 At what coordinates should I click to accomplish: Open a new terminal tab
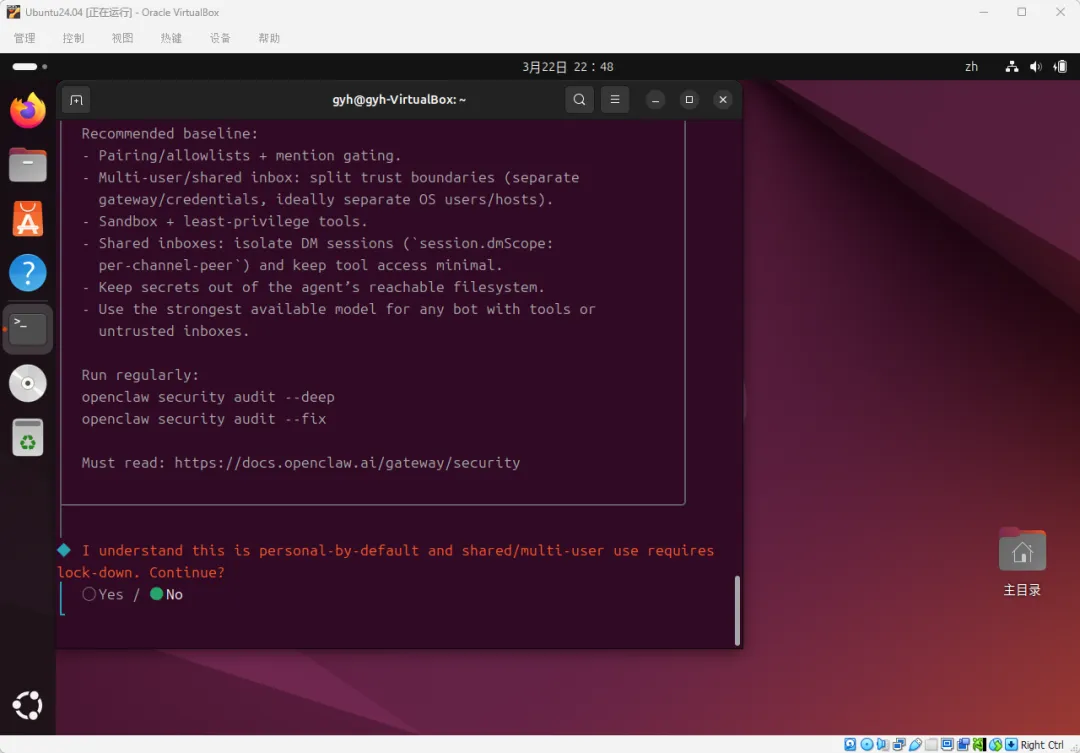(76, 100)
